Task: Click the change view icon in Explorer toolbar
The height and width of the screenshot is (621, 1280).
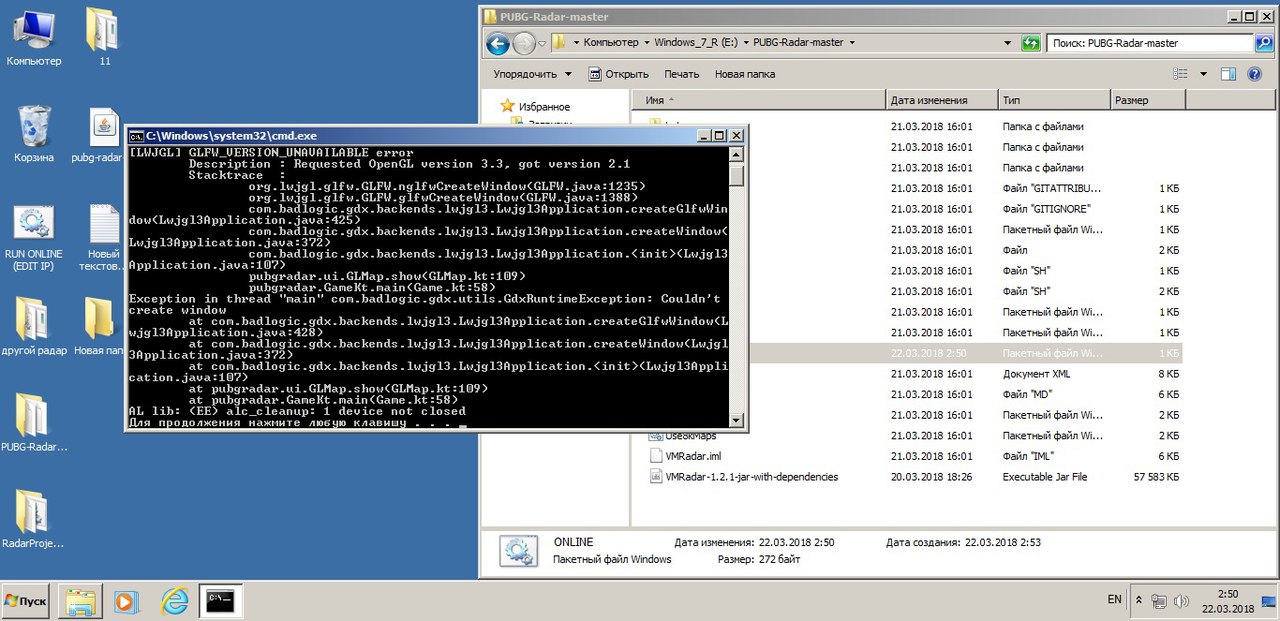Action: (x=1181, y=74)
